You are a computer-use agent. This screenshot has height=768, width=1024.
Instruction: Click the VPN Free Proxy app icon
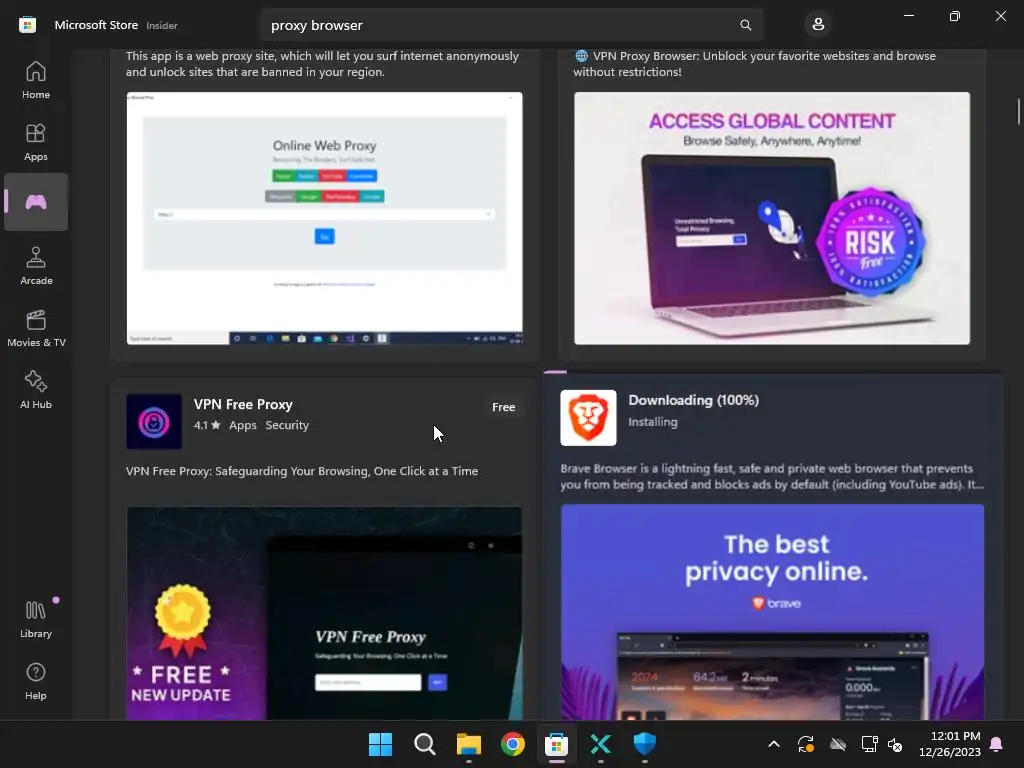tap(154, 421)
